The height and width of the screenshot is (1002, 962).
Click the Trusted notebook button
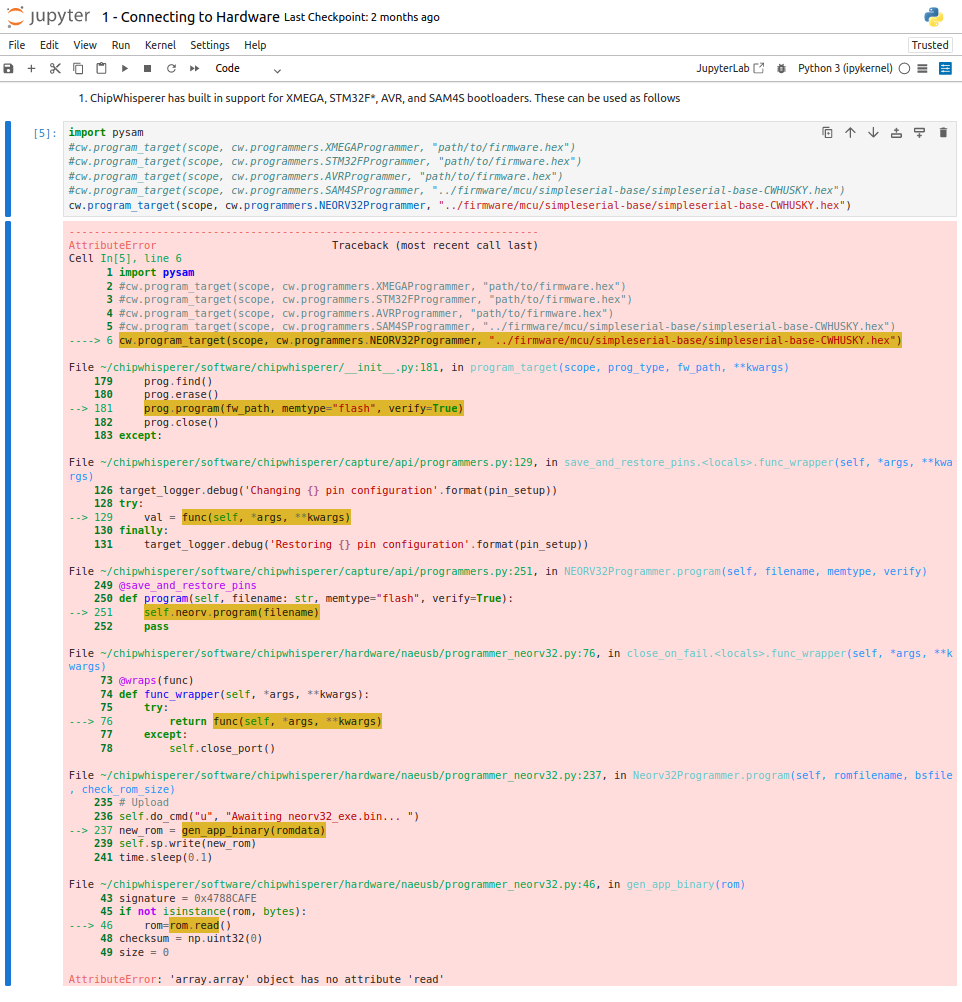point(929,45)
